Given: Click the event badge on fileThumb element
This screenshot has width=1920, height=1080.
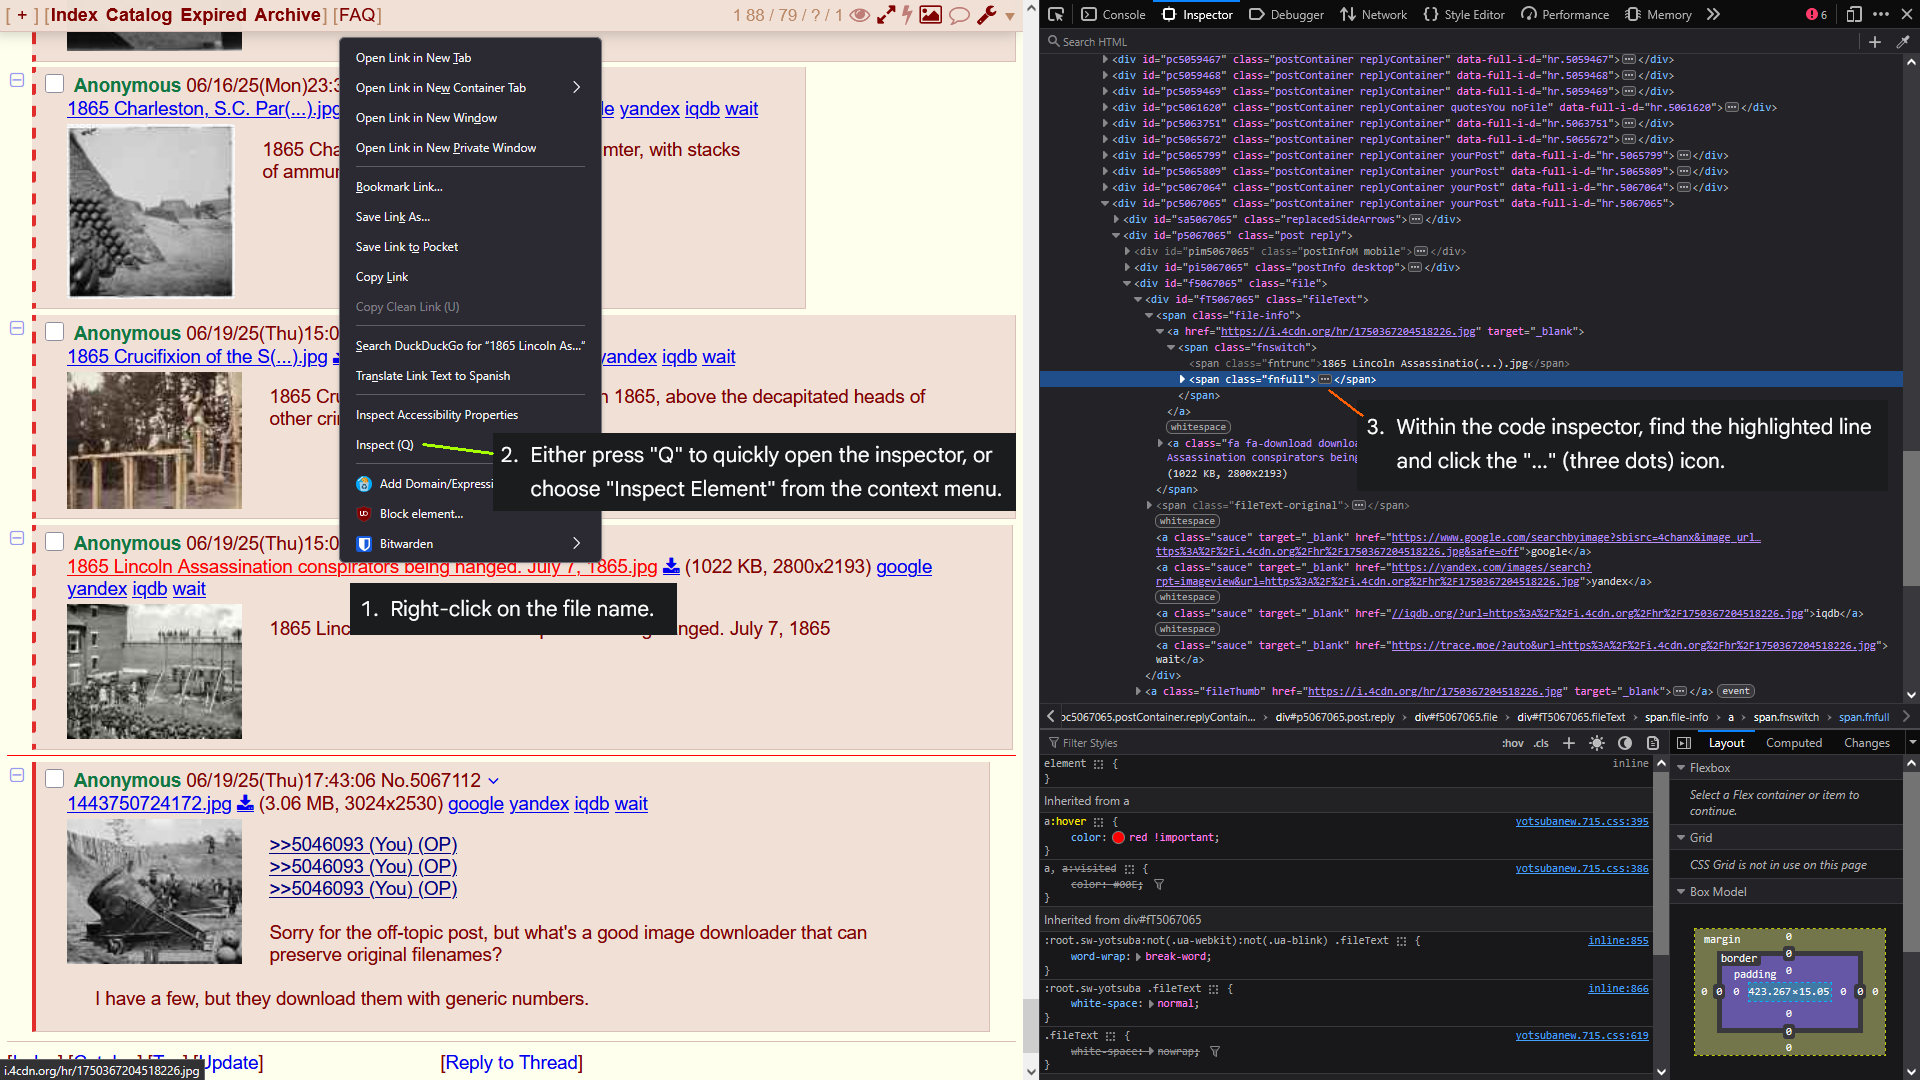Looking at the screenshot, I should pyautogui.click(x=1736, y=691).
